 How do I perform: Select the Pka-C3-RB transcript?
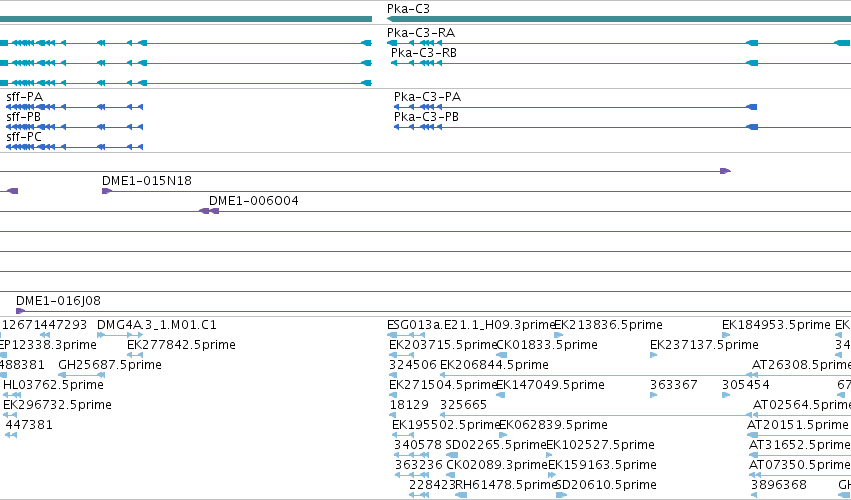[x=424, y=53]
